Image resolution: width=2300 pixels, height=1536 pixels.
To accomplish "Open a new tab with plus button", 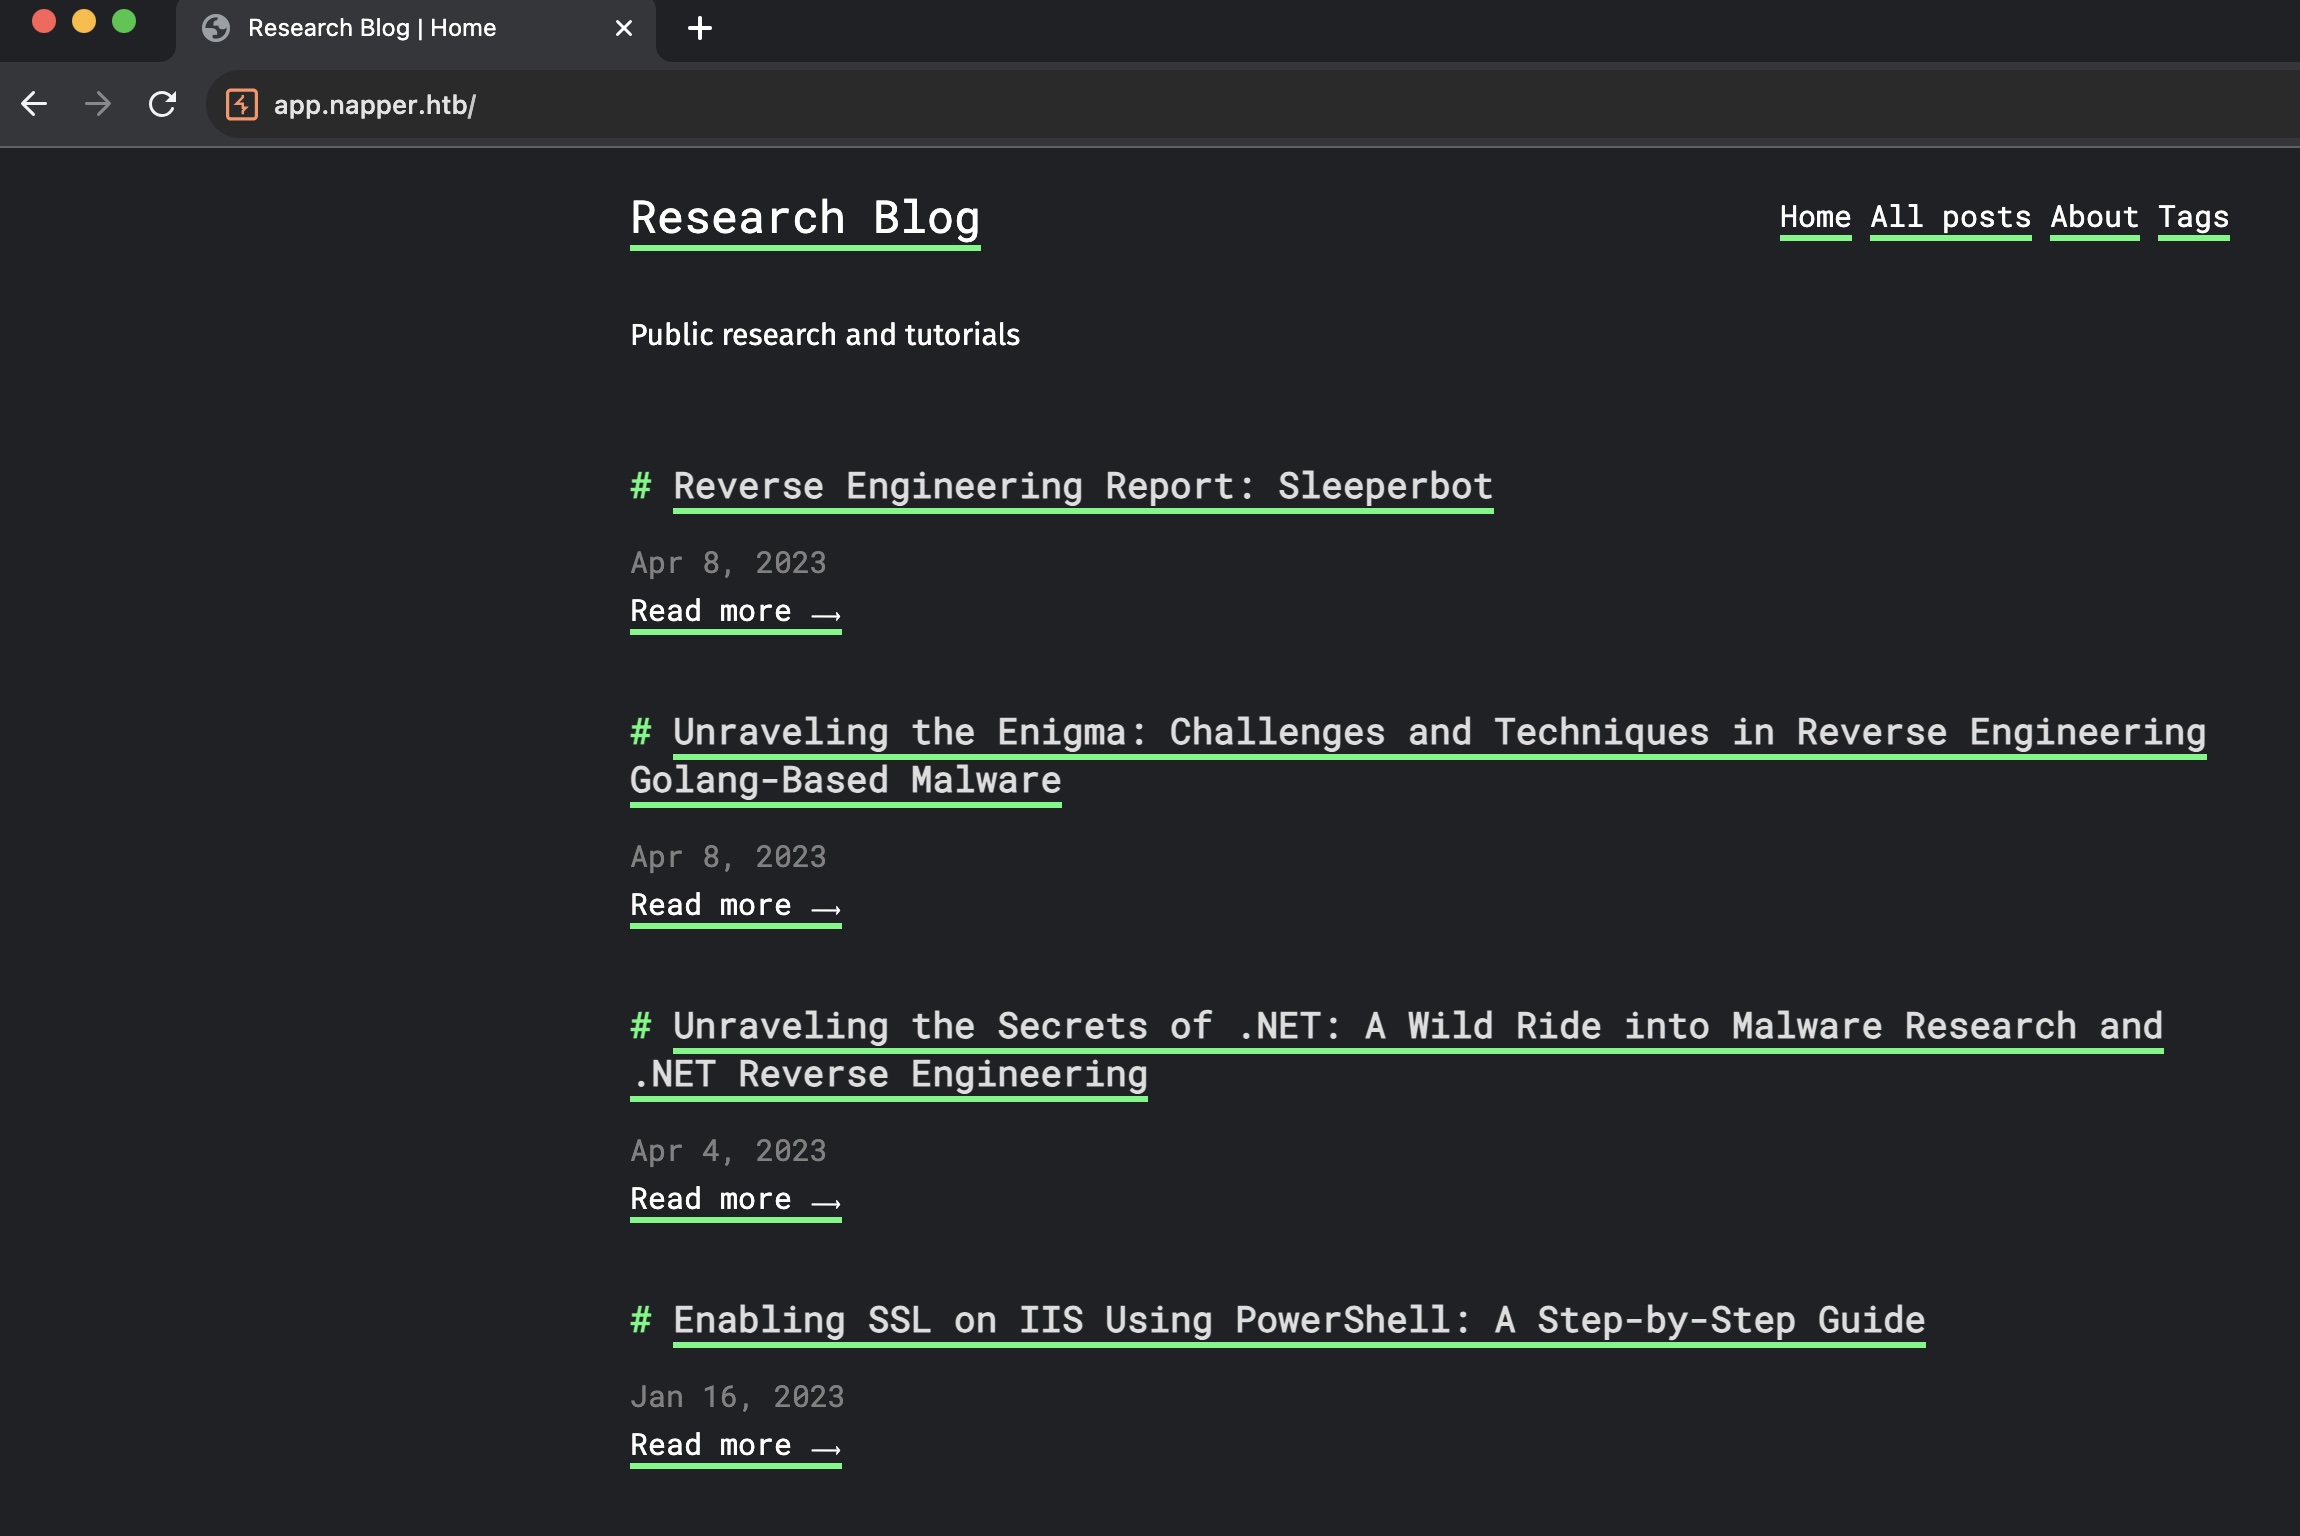I will click(x=700, y=28).
